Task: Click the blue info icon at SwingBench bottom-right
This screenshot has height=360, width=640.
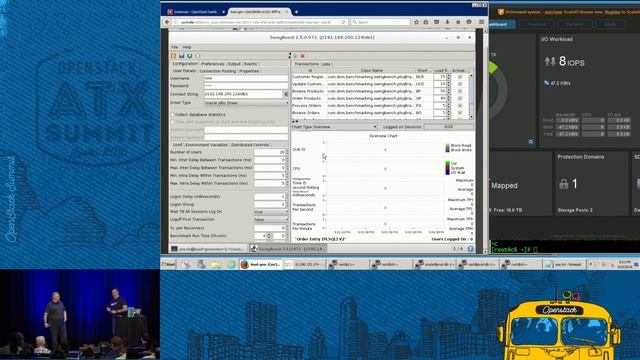Action: point(470,249)
